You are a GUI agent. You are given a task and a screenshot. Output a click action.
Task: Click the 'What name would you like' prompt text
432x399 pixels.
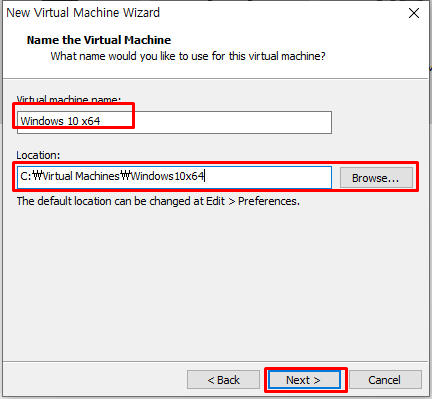(188, 56)
